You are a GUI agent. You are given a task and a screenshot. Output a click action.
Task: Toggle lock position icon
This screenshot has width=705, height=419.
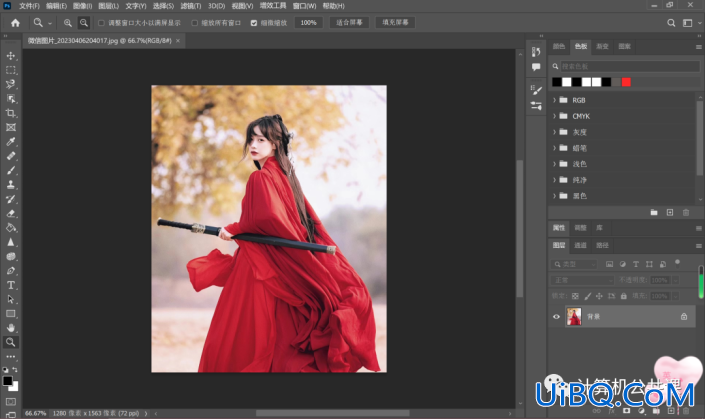(x=599, y=296)
